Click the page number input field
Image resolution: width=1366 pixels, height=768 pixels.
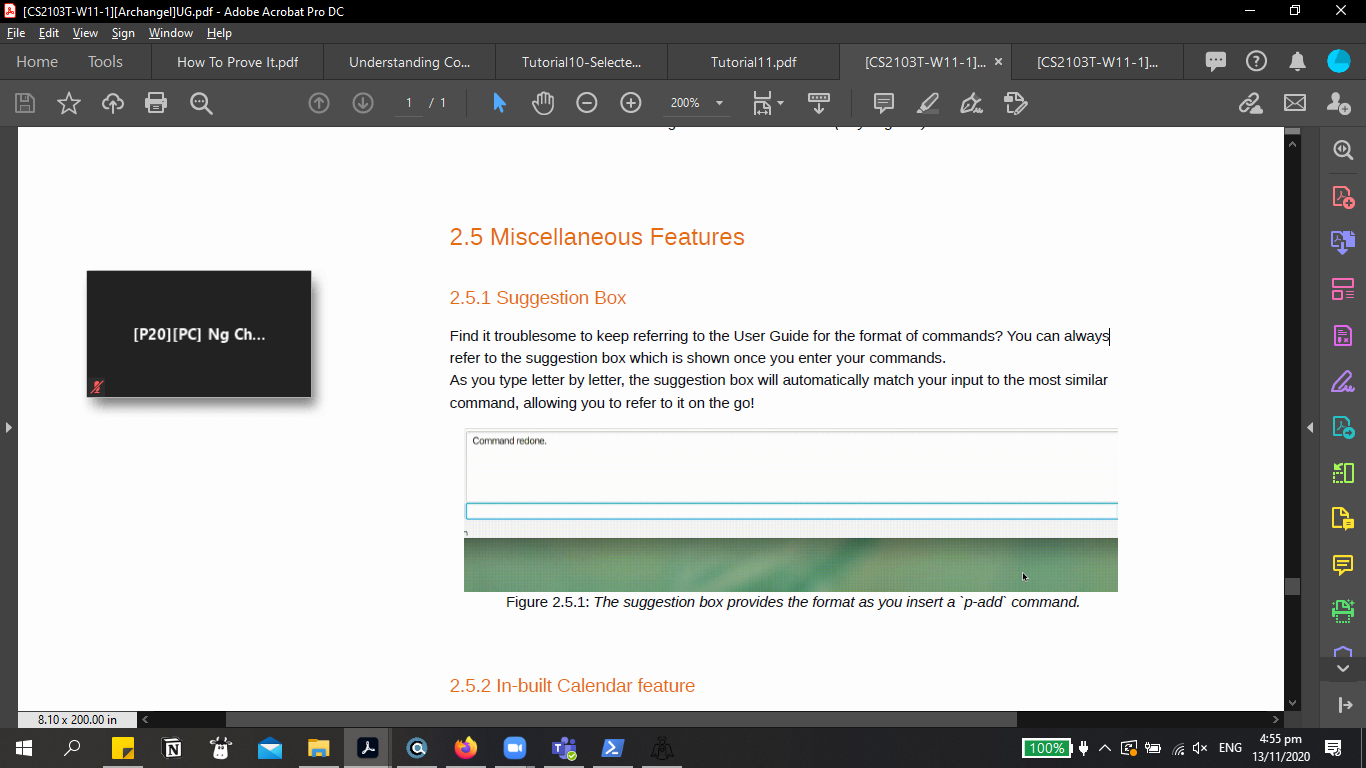point(408,103)
